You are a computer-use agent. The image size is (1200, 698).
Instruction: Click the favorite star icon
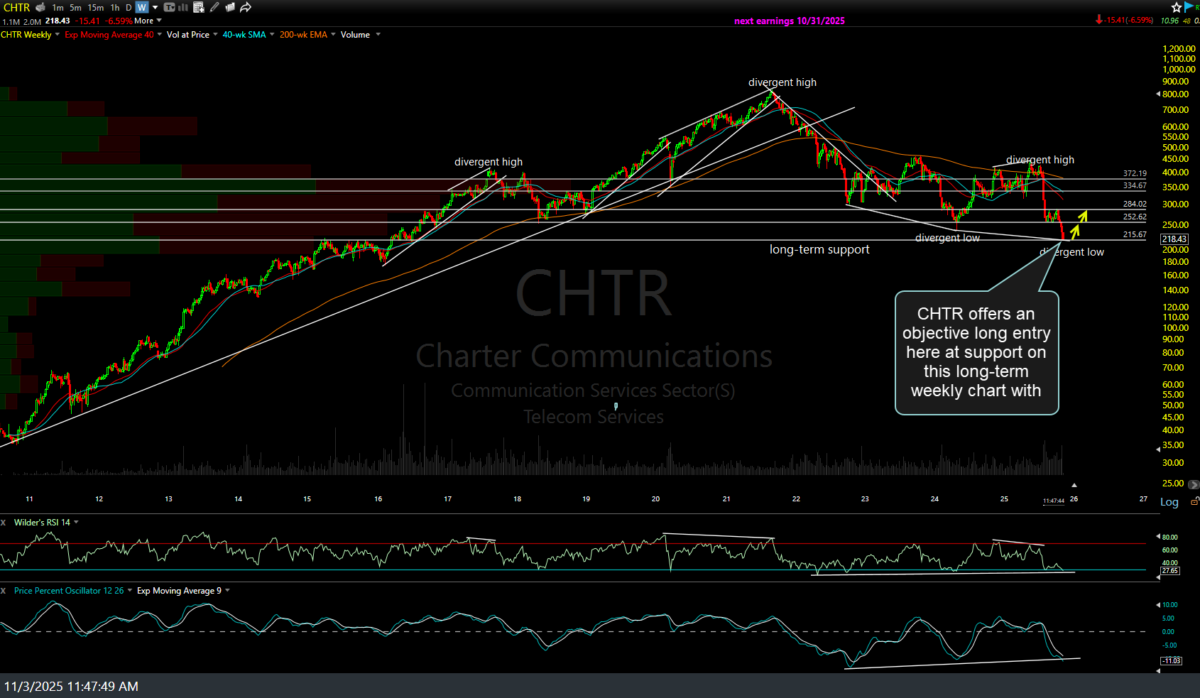1176,7
